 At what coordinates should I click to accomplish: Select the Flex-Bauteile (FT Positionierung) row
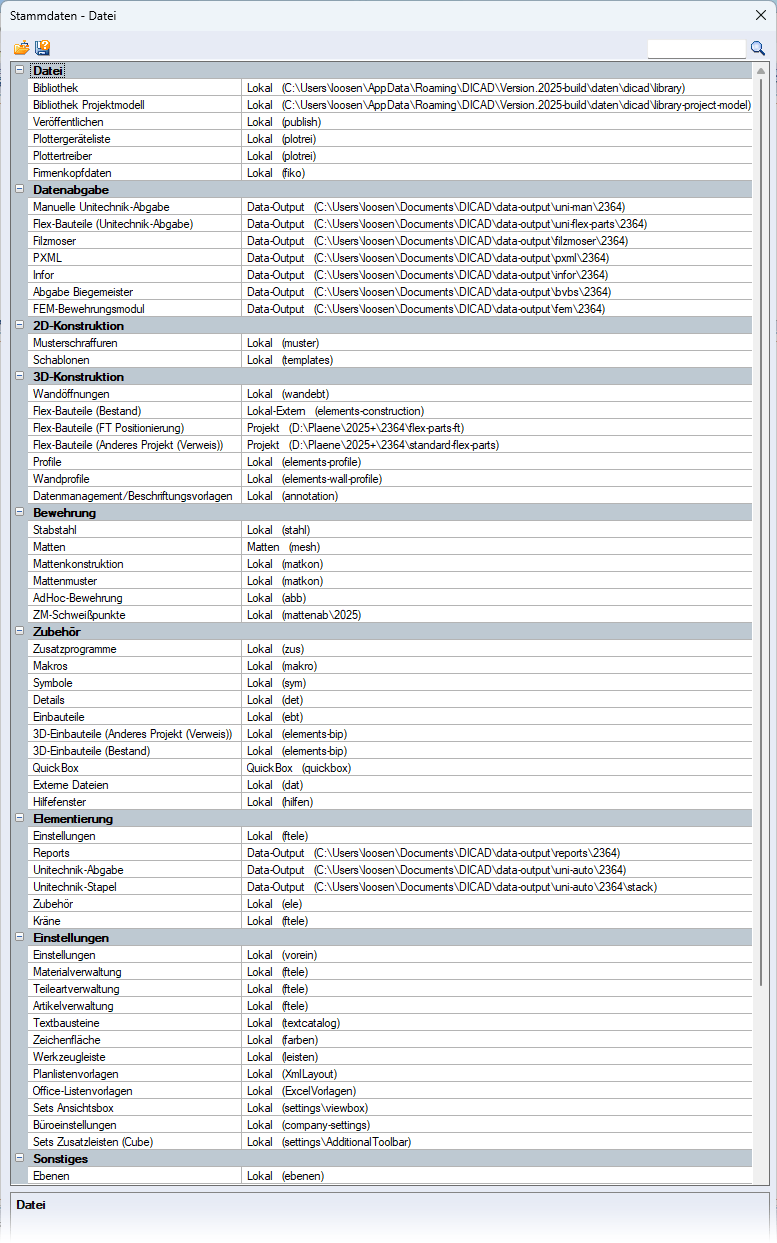[x=390, y=428]
